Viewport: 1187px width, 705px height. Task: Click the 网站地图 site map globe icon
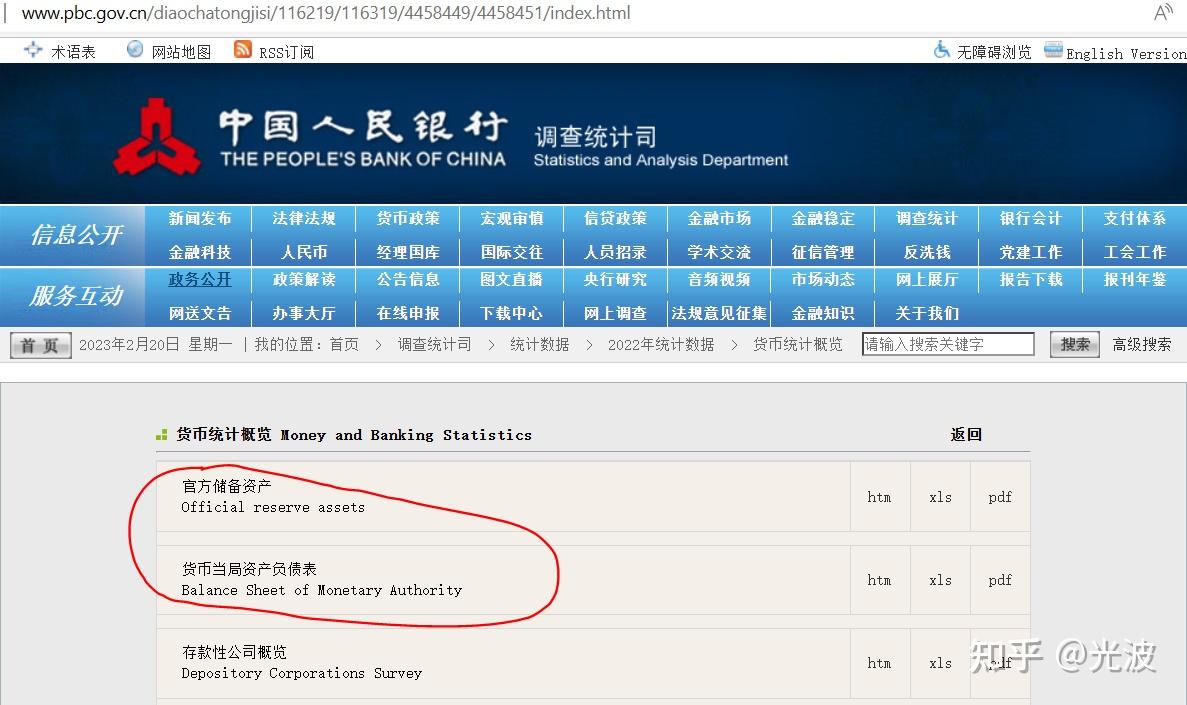pyautogui.click(x=132, y=50)
